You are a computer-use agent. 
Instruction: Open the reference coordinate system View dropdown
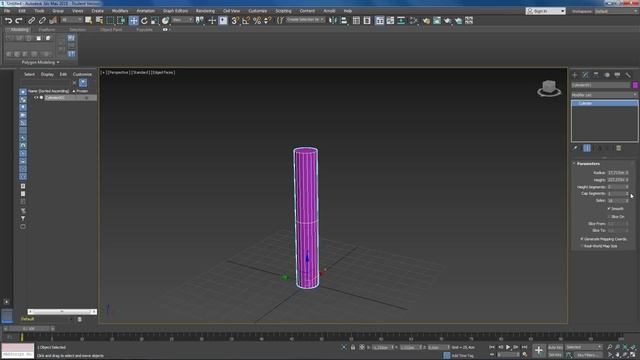(x=182, y=20)
